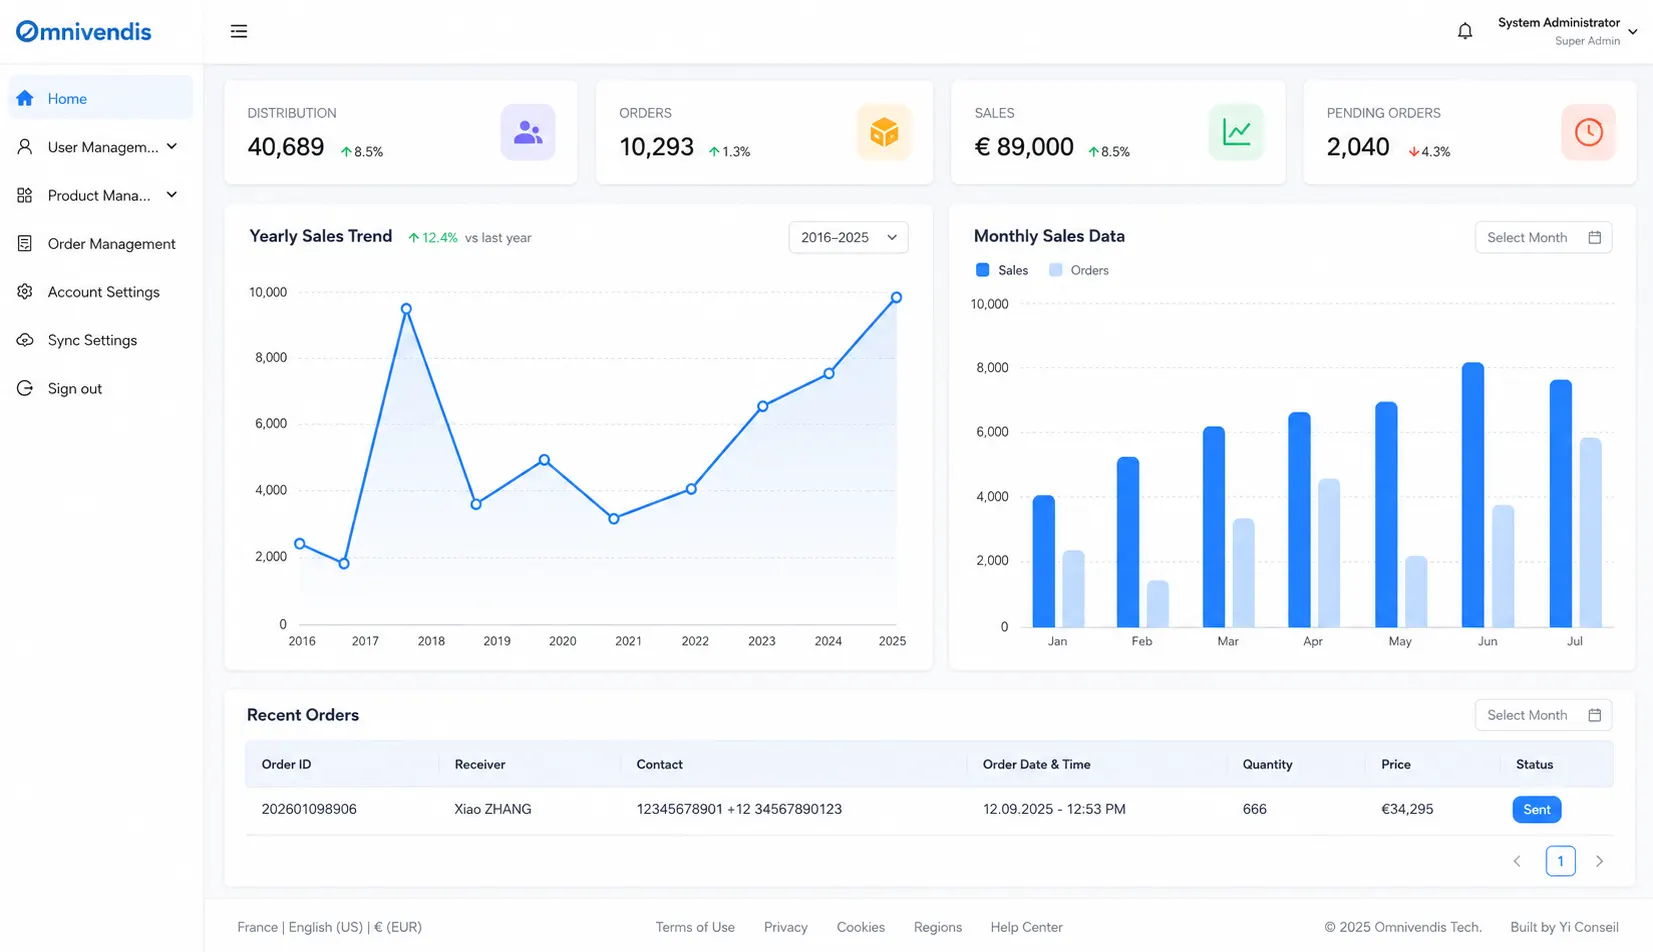Click receiver name Xiao ZHANG
1653x952 pixels.
pos(493,809)
